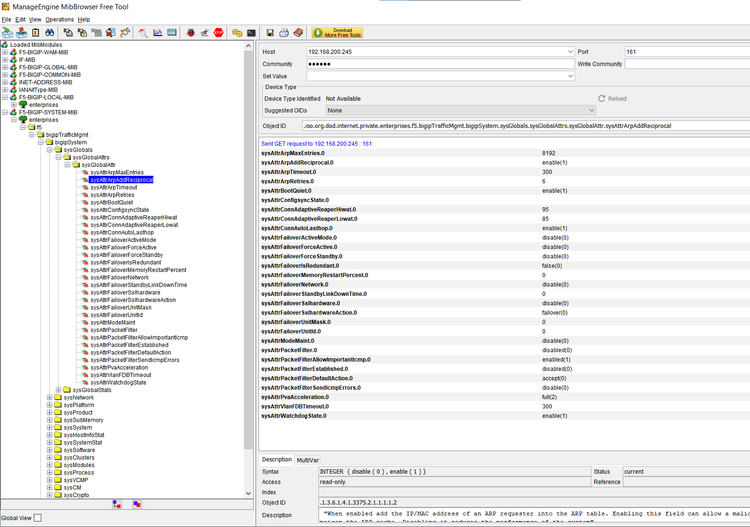Open the Operations menu
Screen dimensions: 750x527
59,19
